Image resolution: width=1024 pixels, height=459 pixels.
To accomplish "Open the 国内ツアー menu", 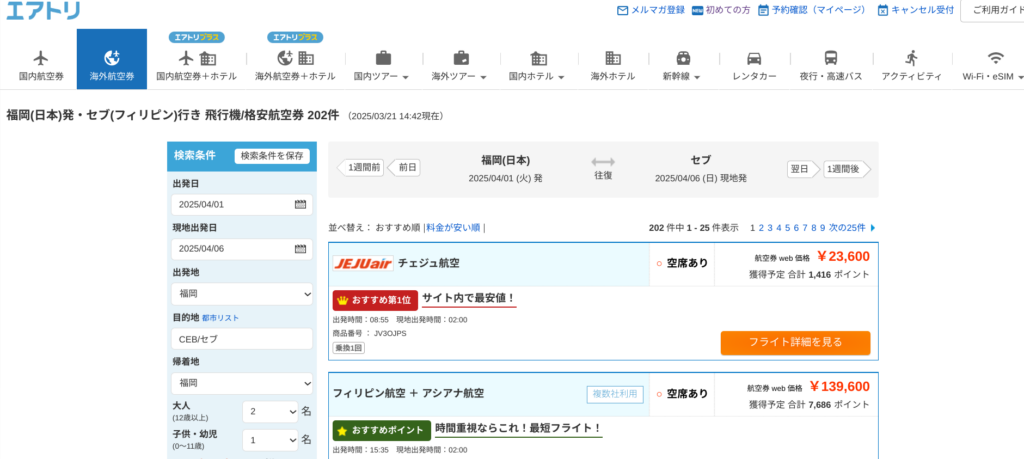I will click(x=383, y=58).
